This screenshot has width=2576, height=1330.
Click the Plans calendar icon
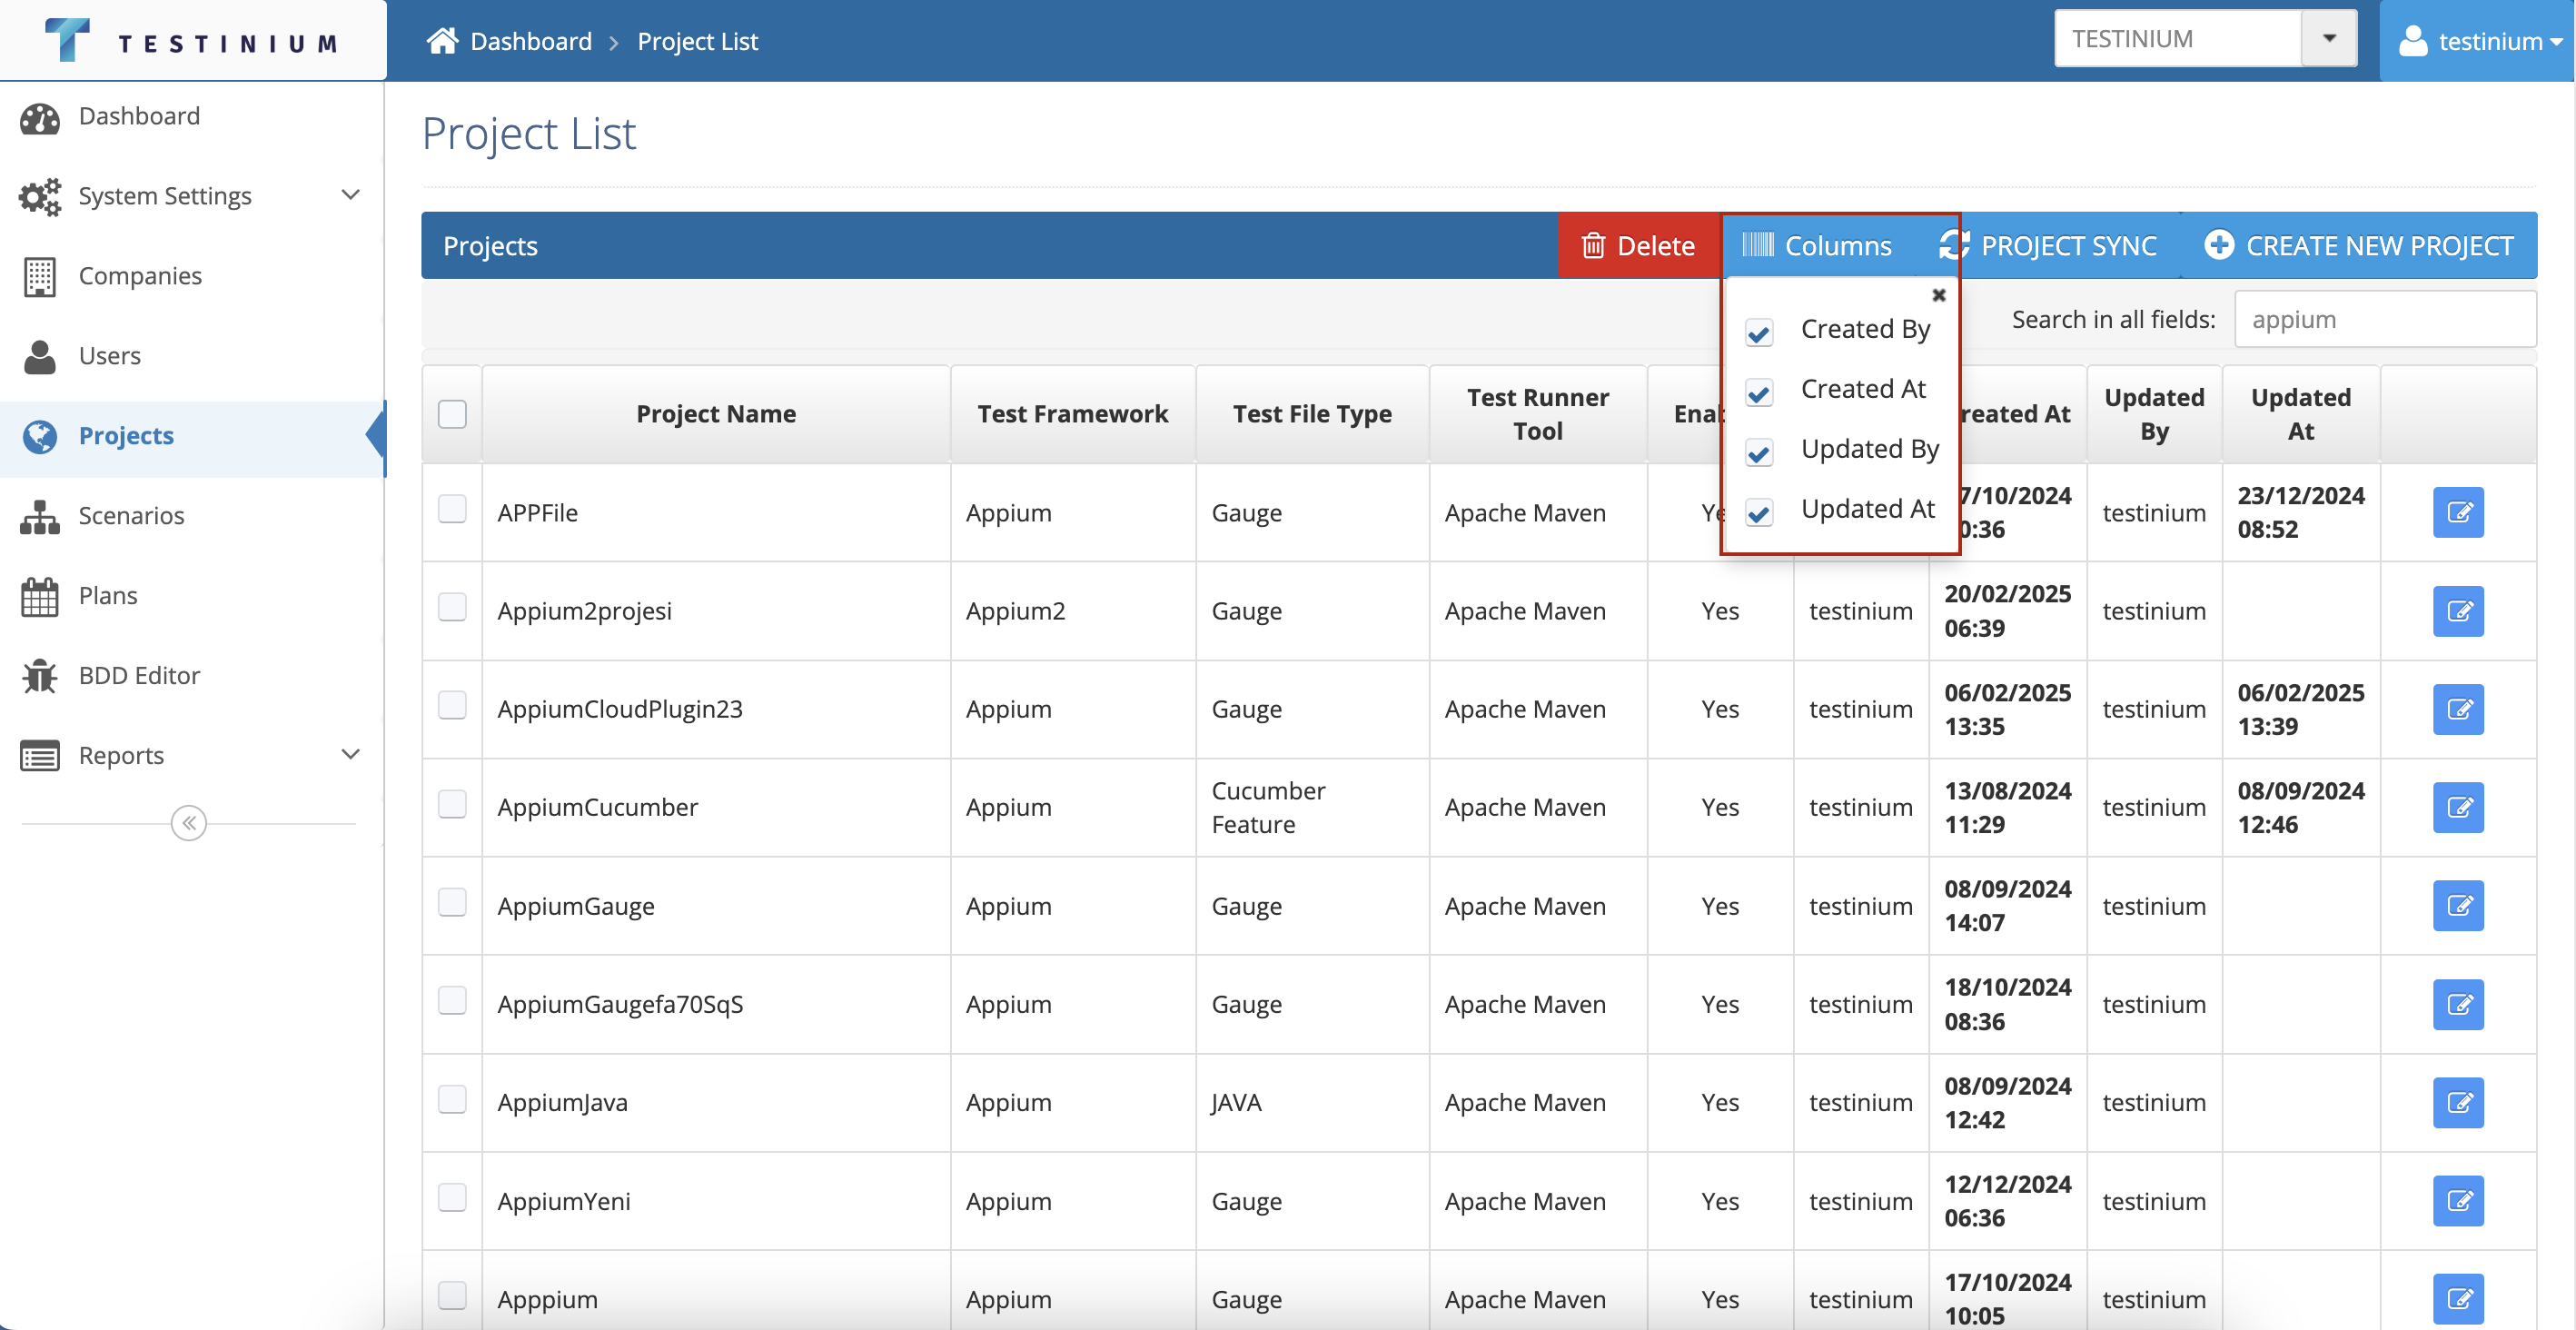[x=40, y=596]
